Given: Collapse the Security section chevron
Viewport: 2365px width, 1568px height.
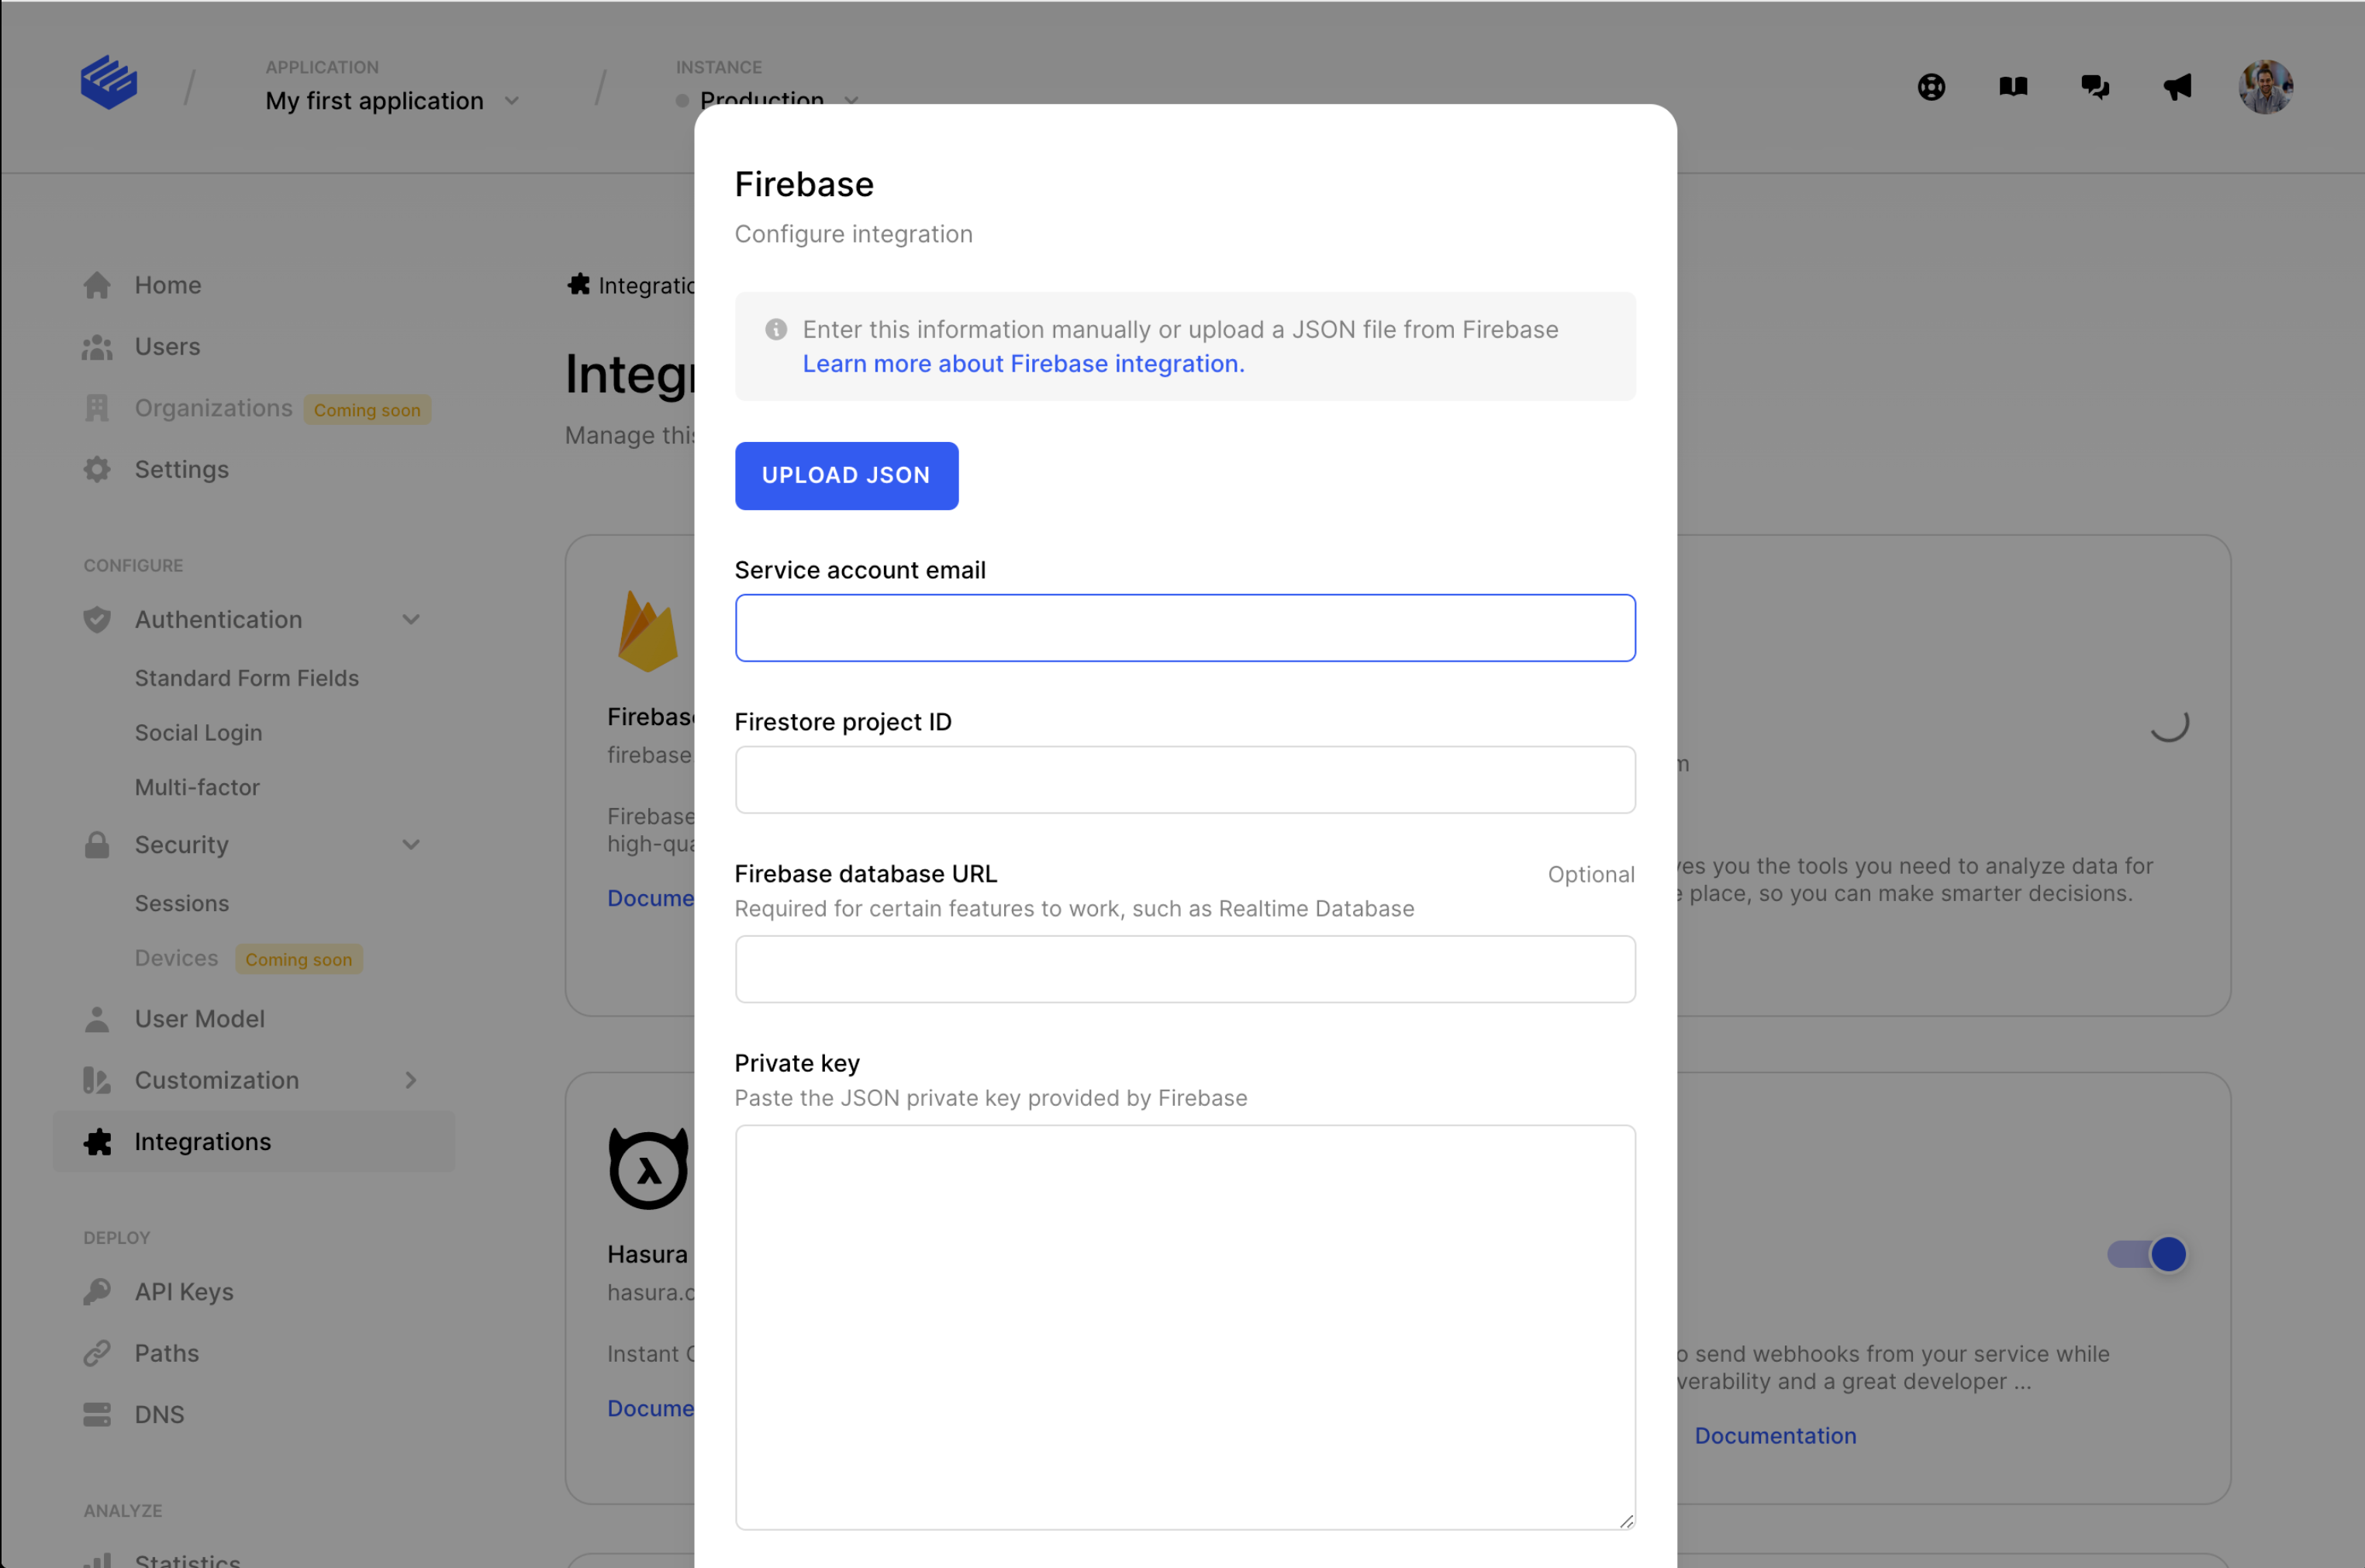Looking at the screenshot, I should coord(411,845).
